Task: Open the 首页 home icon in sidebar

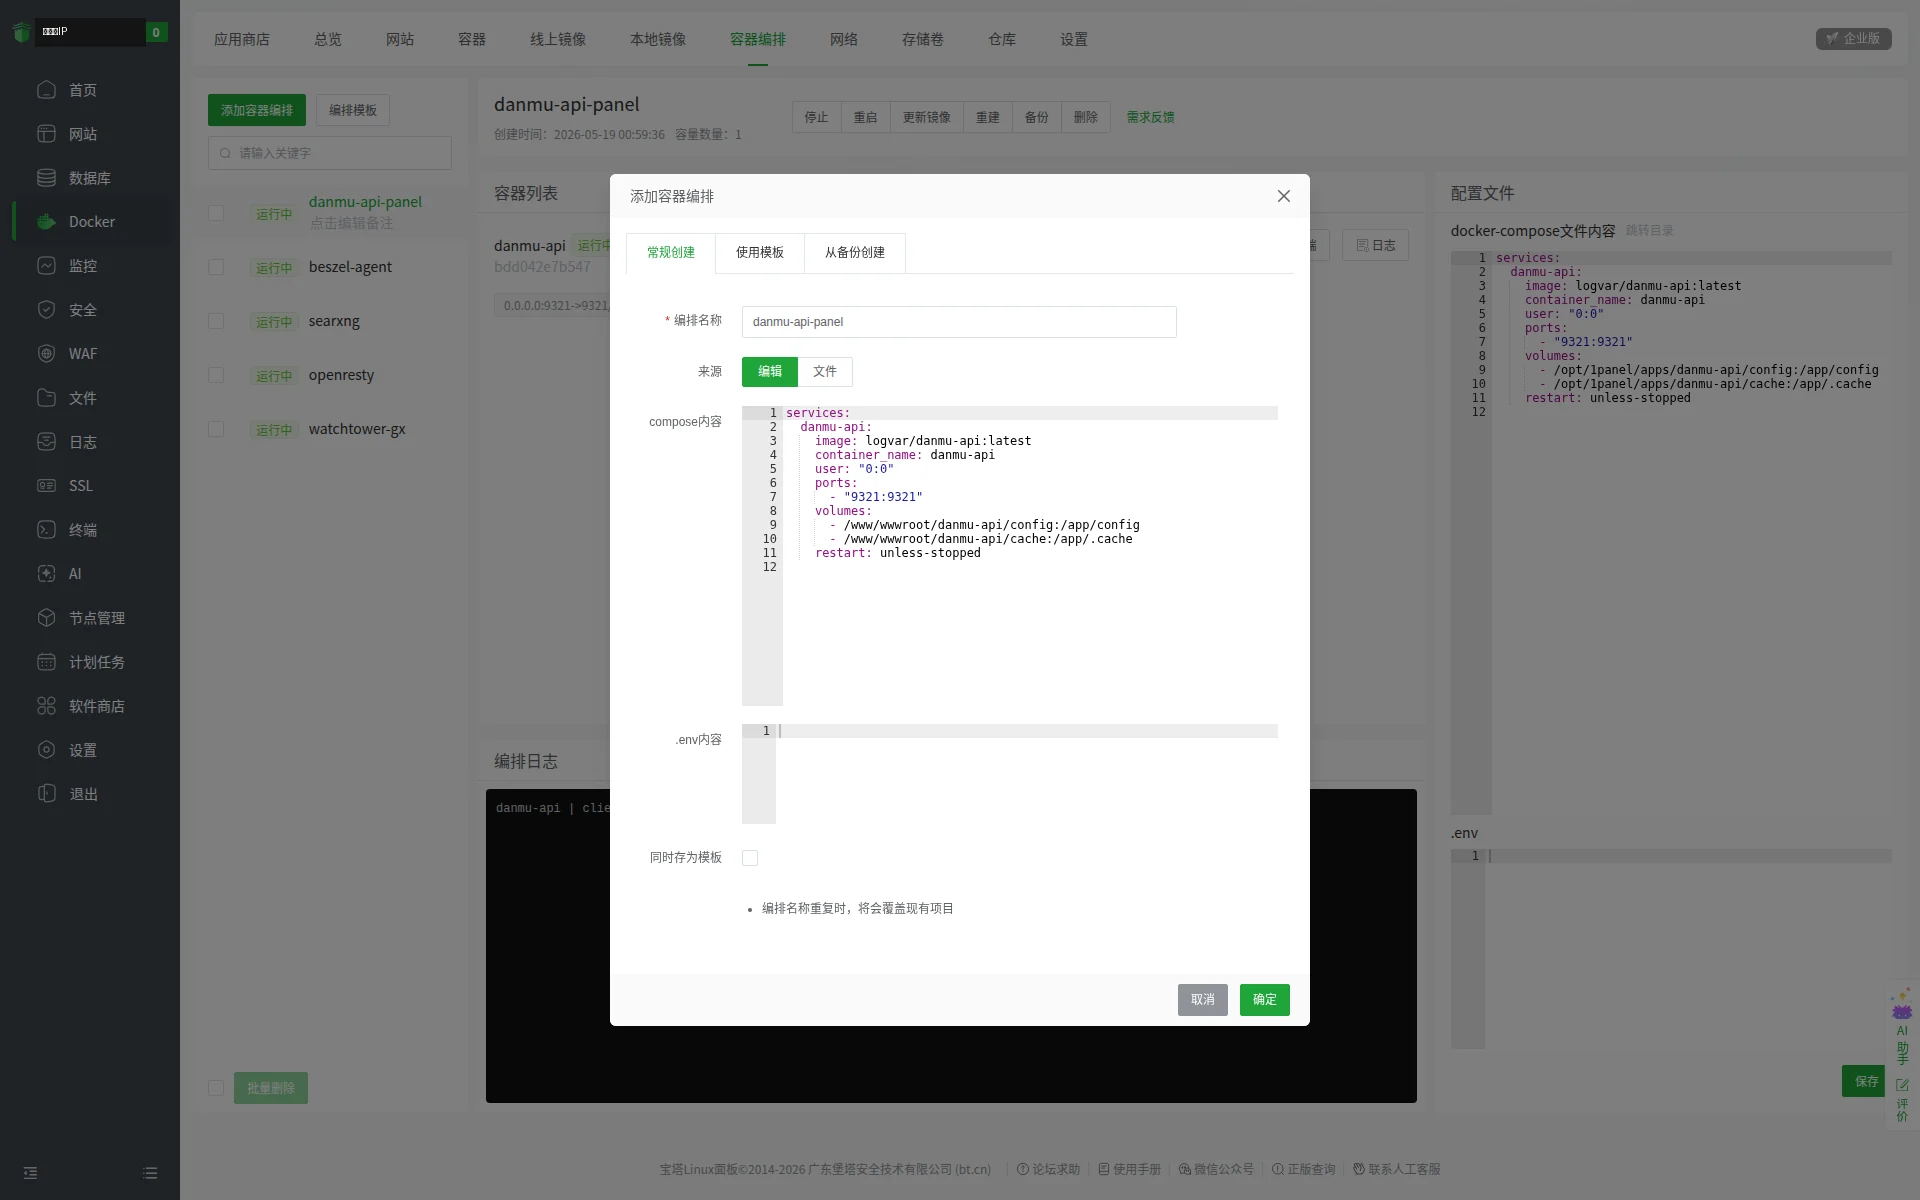Action: click(46, 90)
